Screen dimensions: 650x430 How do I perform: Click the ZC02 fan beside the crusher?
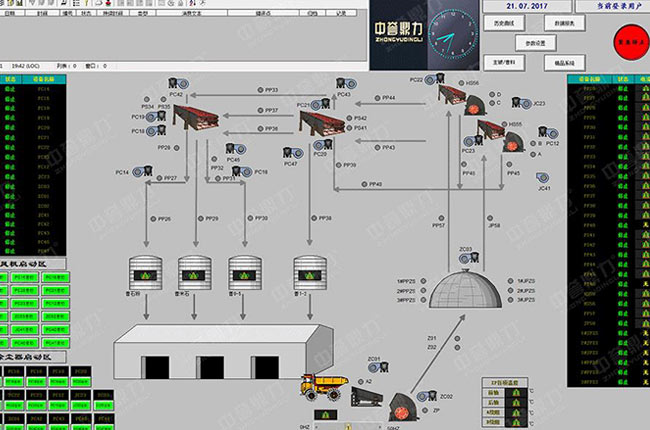419,397
